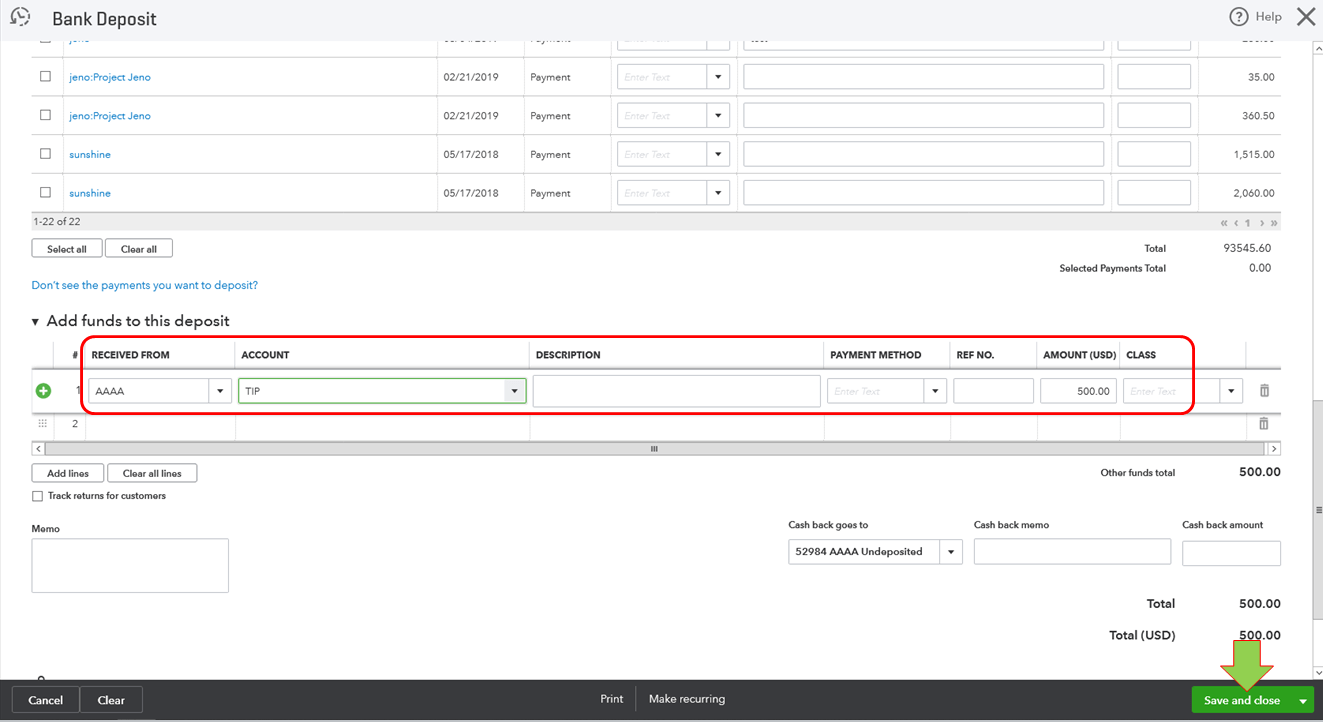Open jeno:Project Jeno link in 360.50 row
Image resolution: width=1323 pixels, height=722 pixels.
tap(110, 116)
